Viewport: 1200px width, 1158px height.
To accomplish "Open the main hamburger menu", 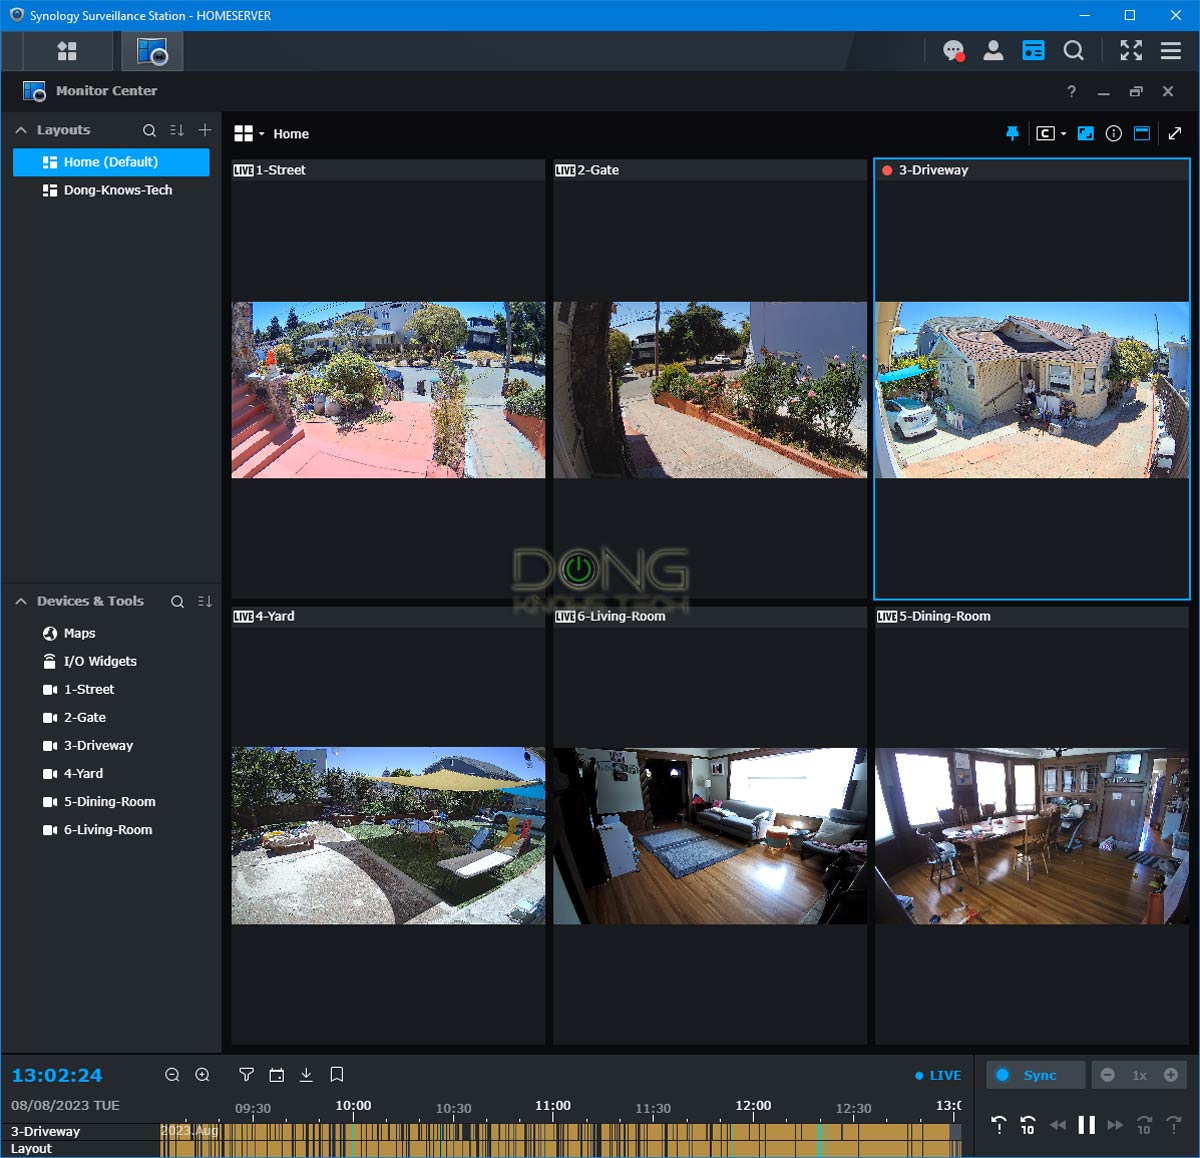I will (1170, 51).
